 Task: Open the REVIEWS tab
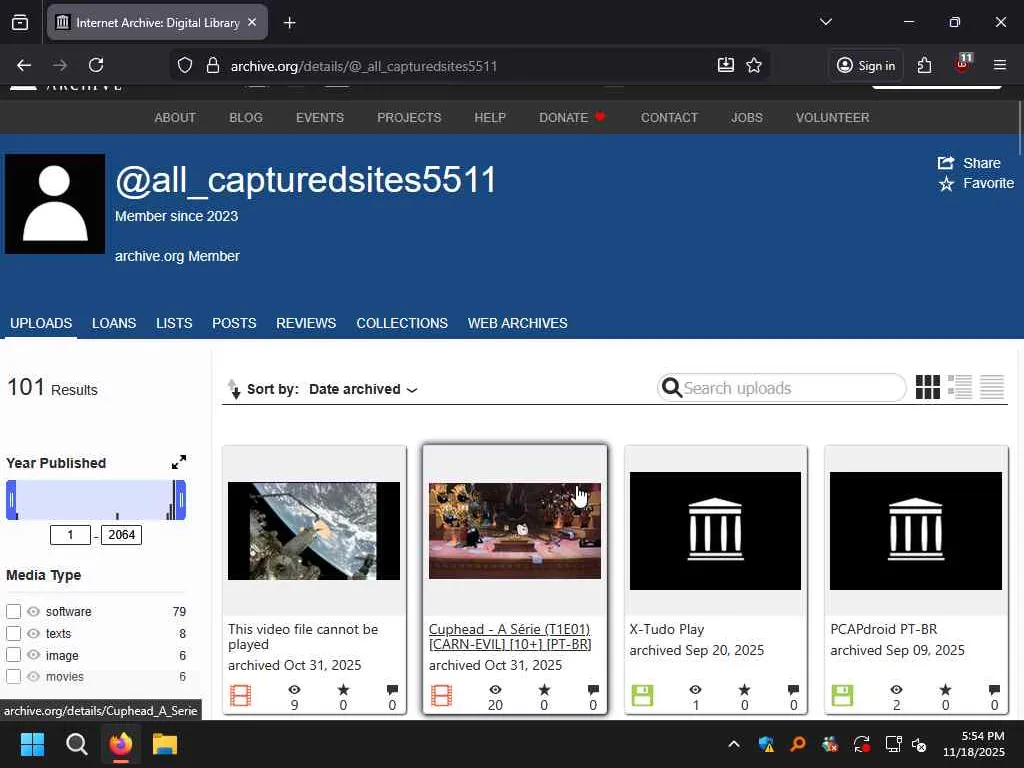click(x=306, y=323)
